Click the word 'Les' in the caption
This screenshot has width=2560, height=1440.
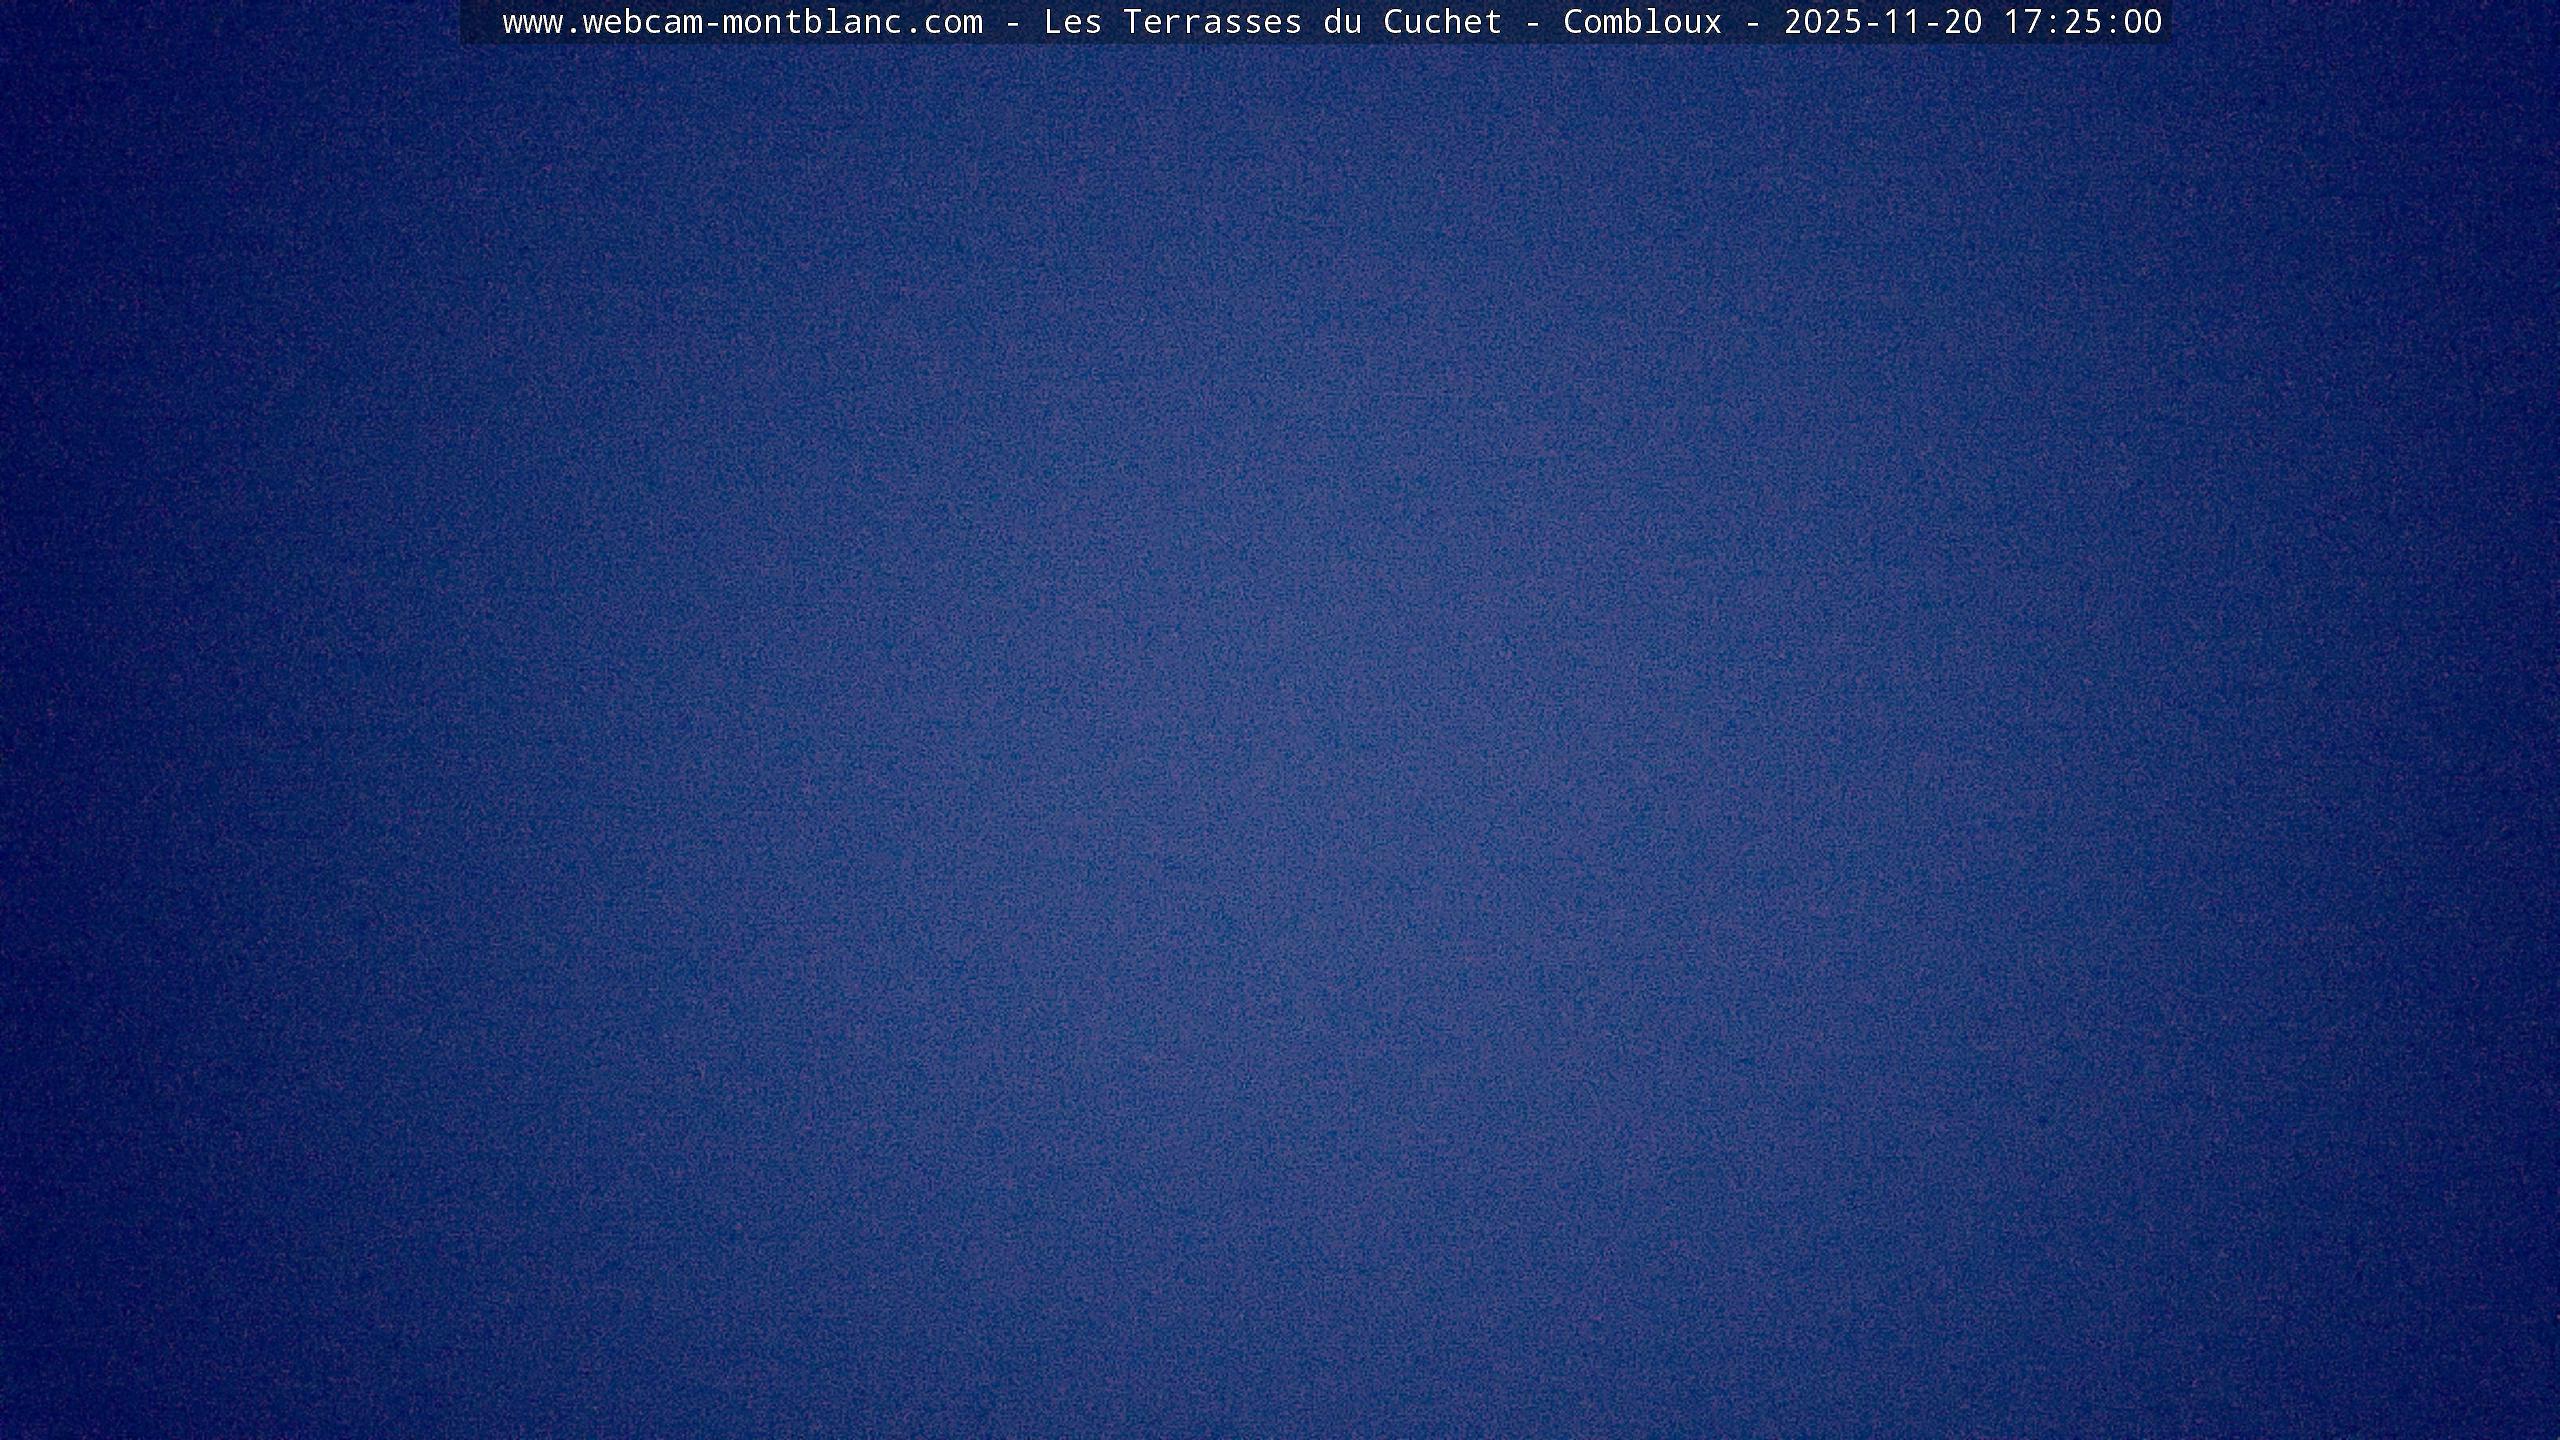click(x=1072, y=22)
